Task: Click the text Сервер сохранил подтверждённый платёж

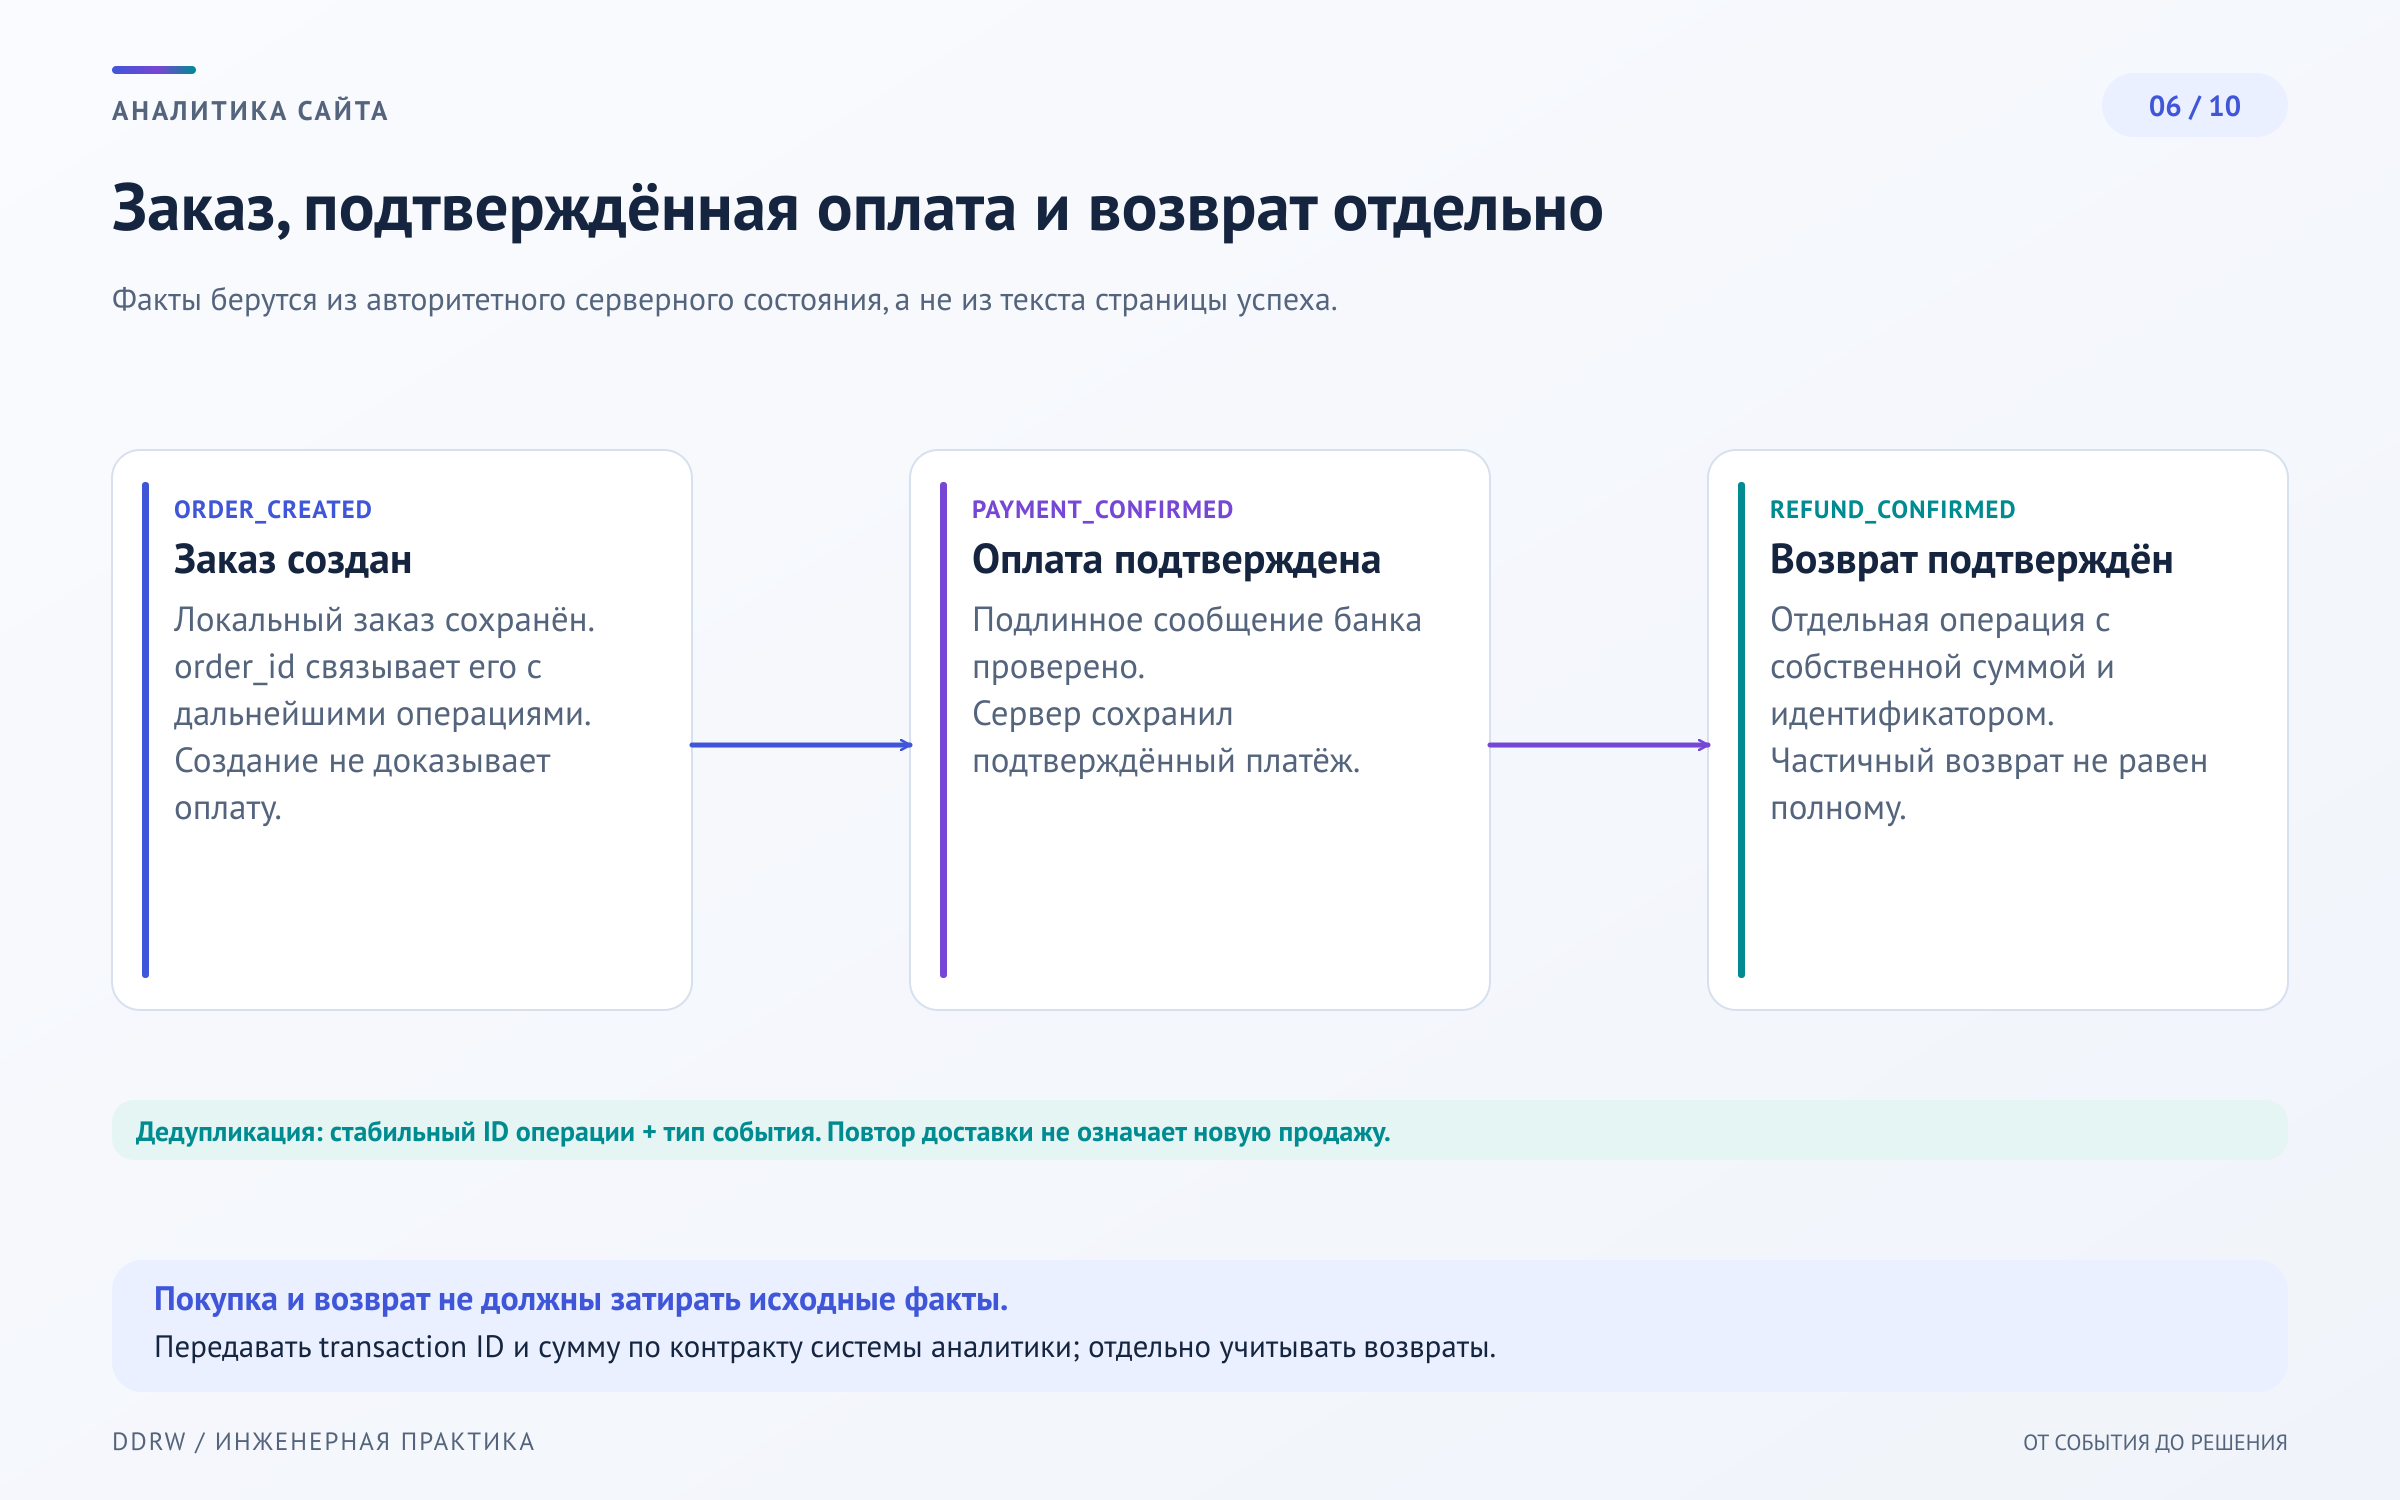Action: 1166,737
